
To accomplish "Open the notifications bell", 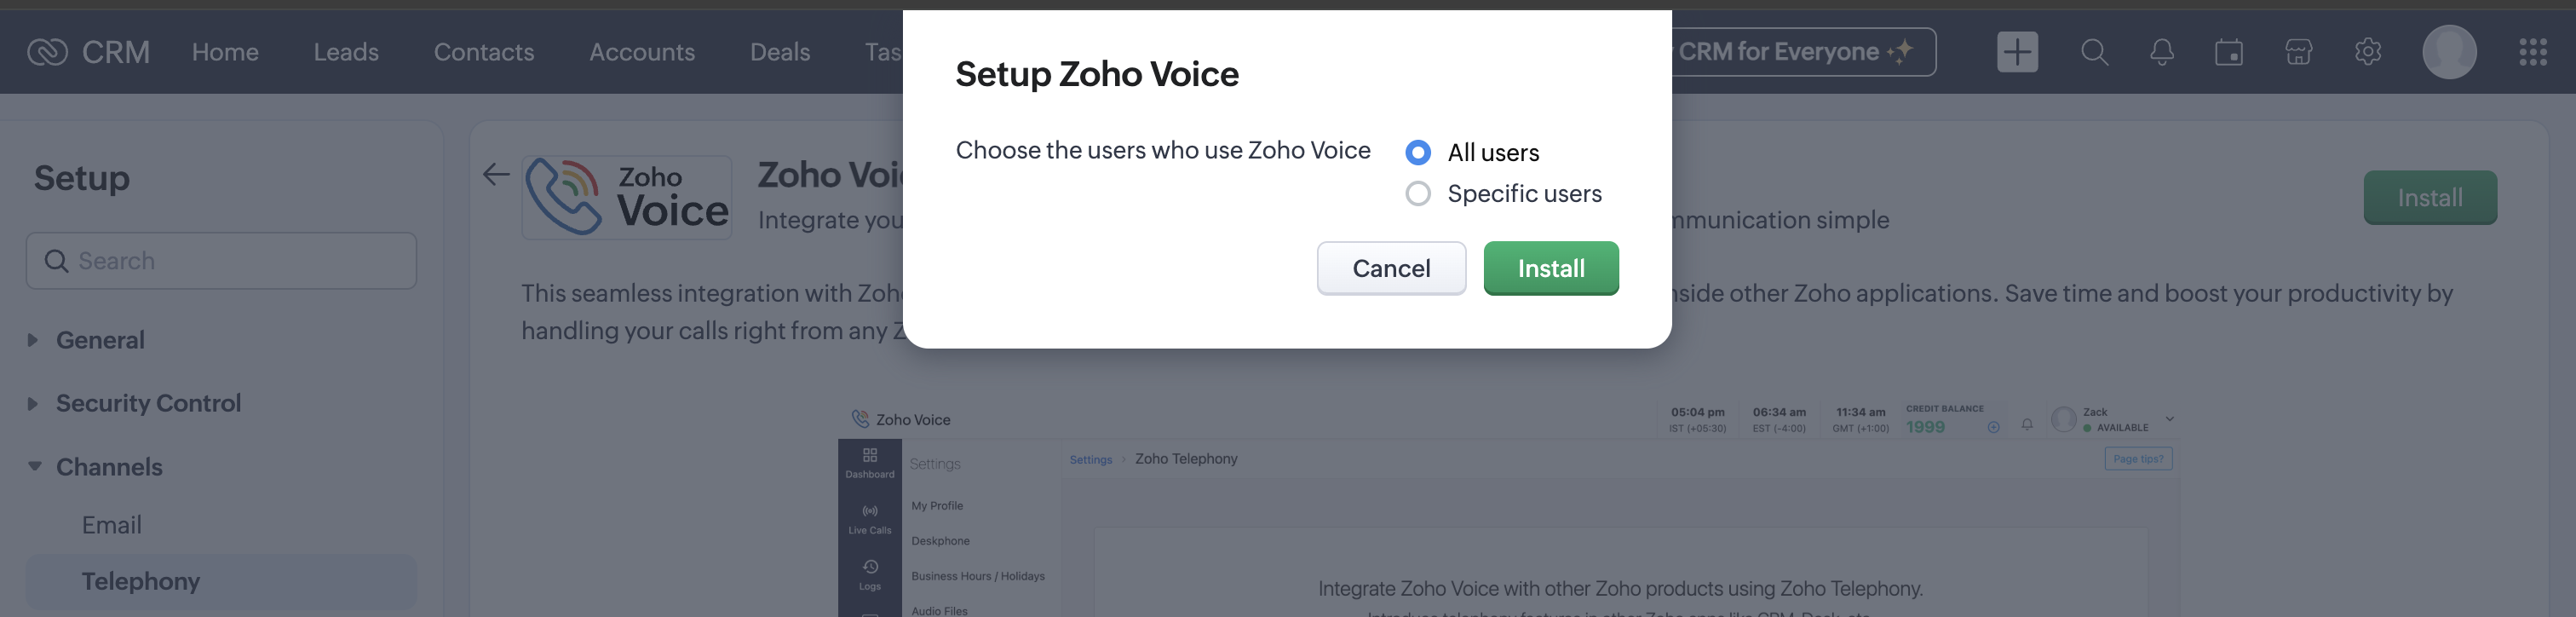I will click(x=2161, y=52).
